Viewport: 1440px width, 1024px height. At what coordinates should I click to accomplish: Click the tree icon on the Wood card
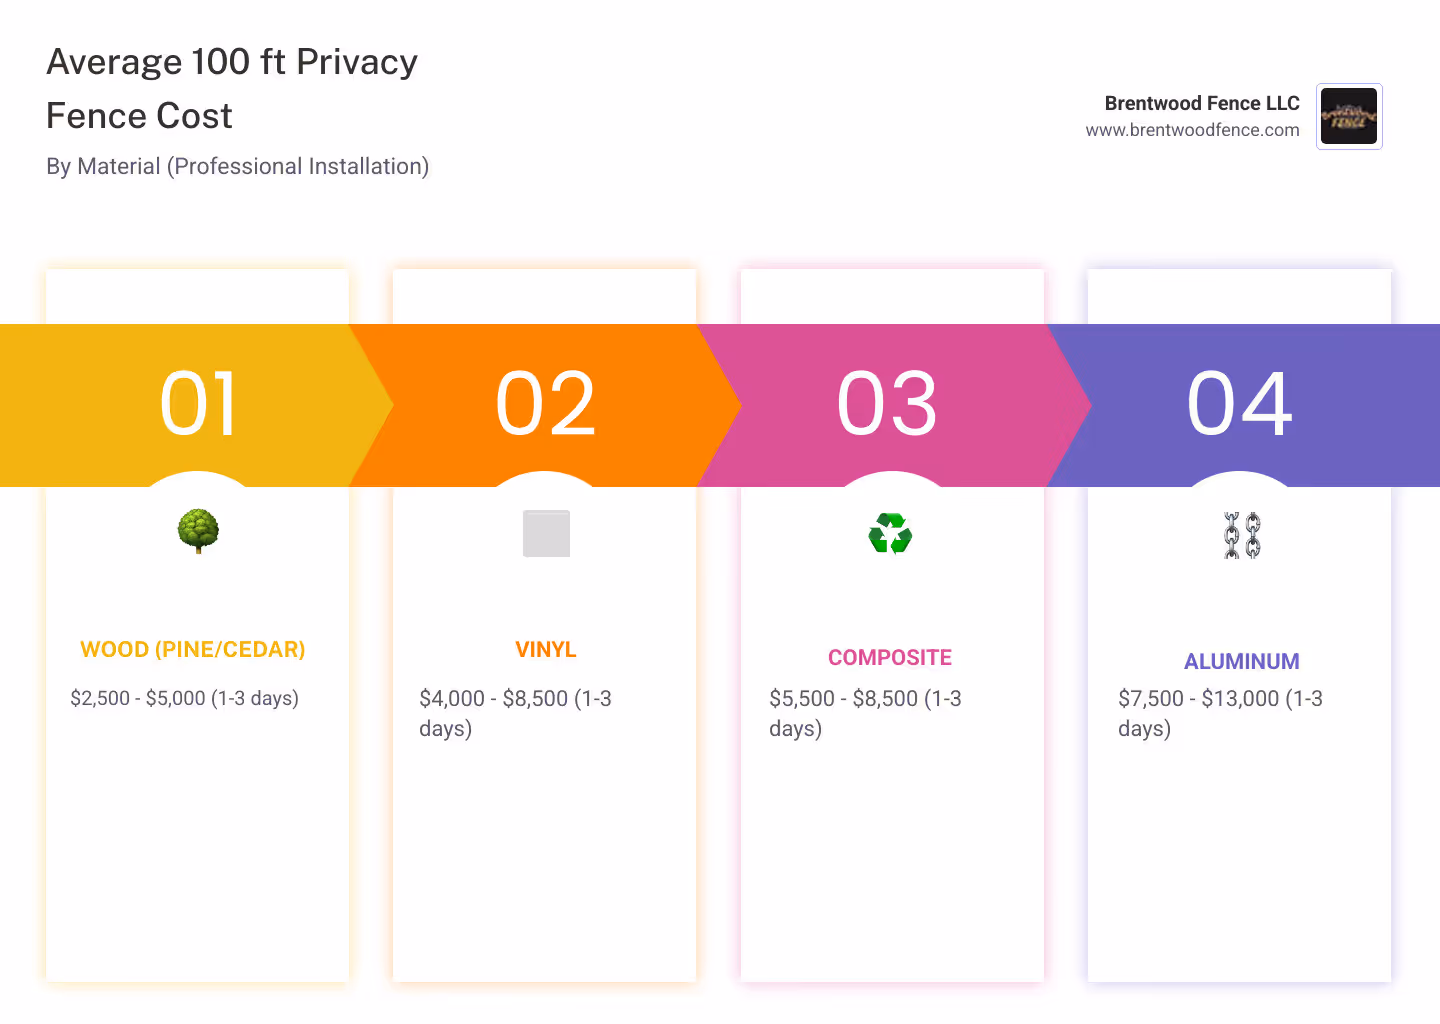point(197,532)
